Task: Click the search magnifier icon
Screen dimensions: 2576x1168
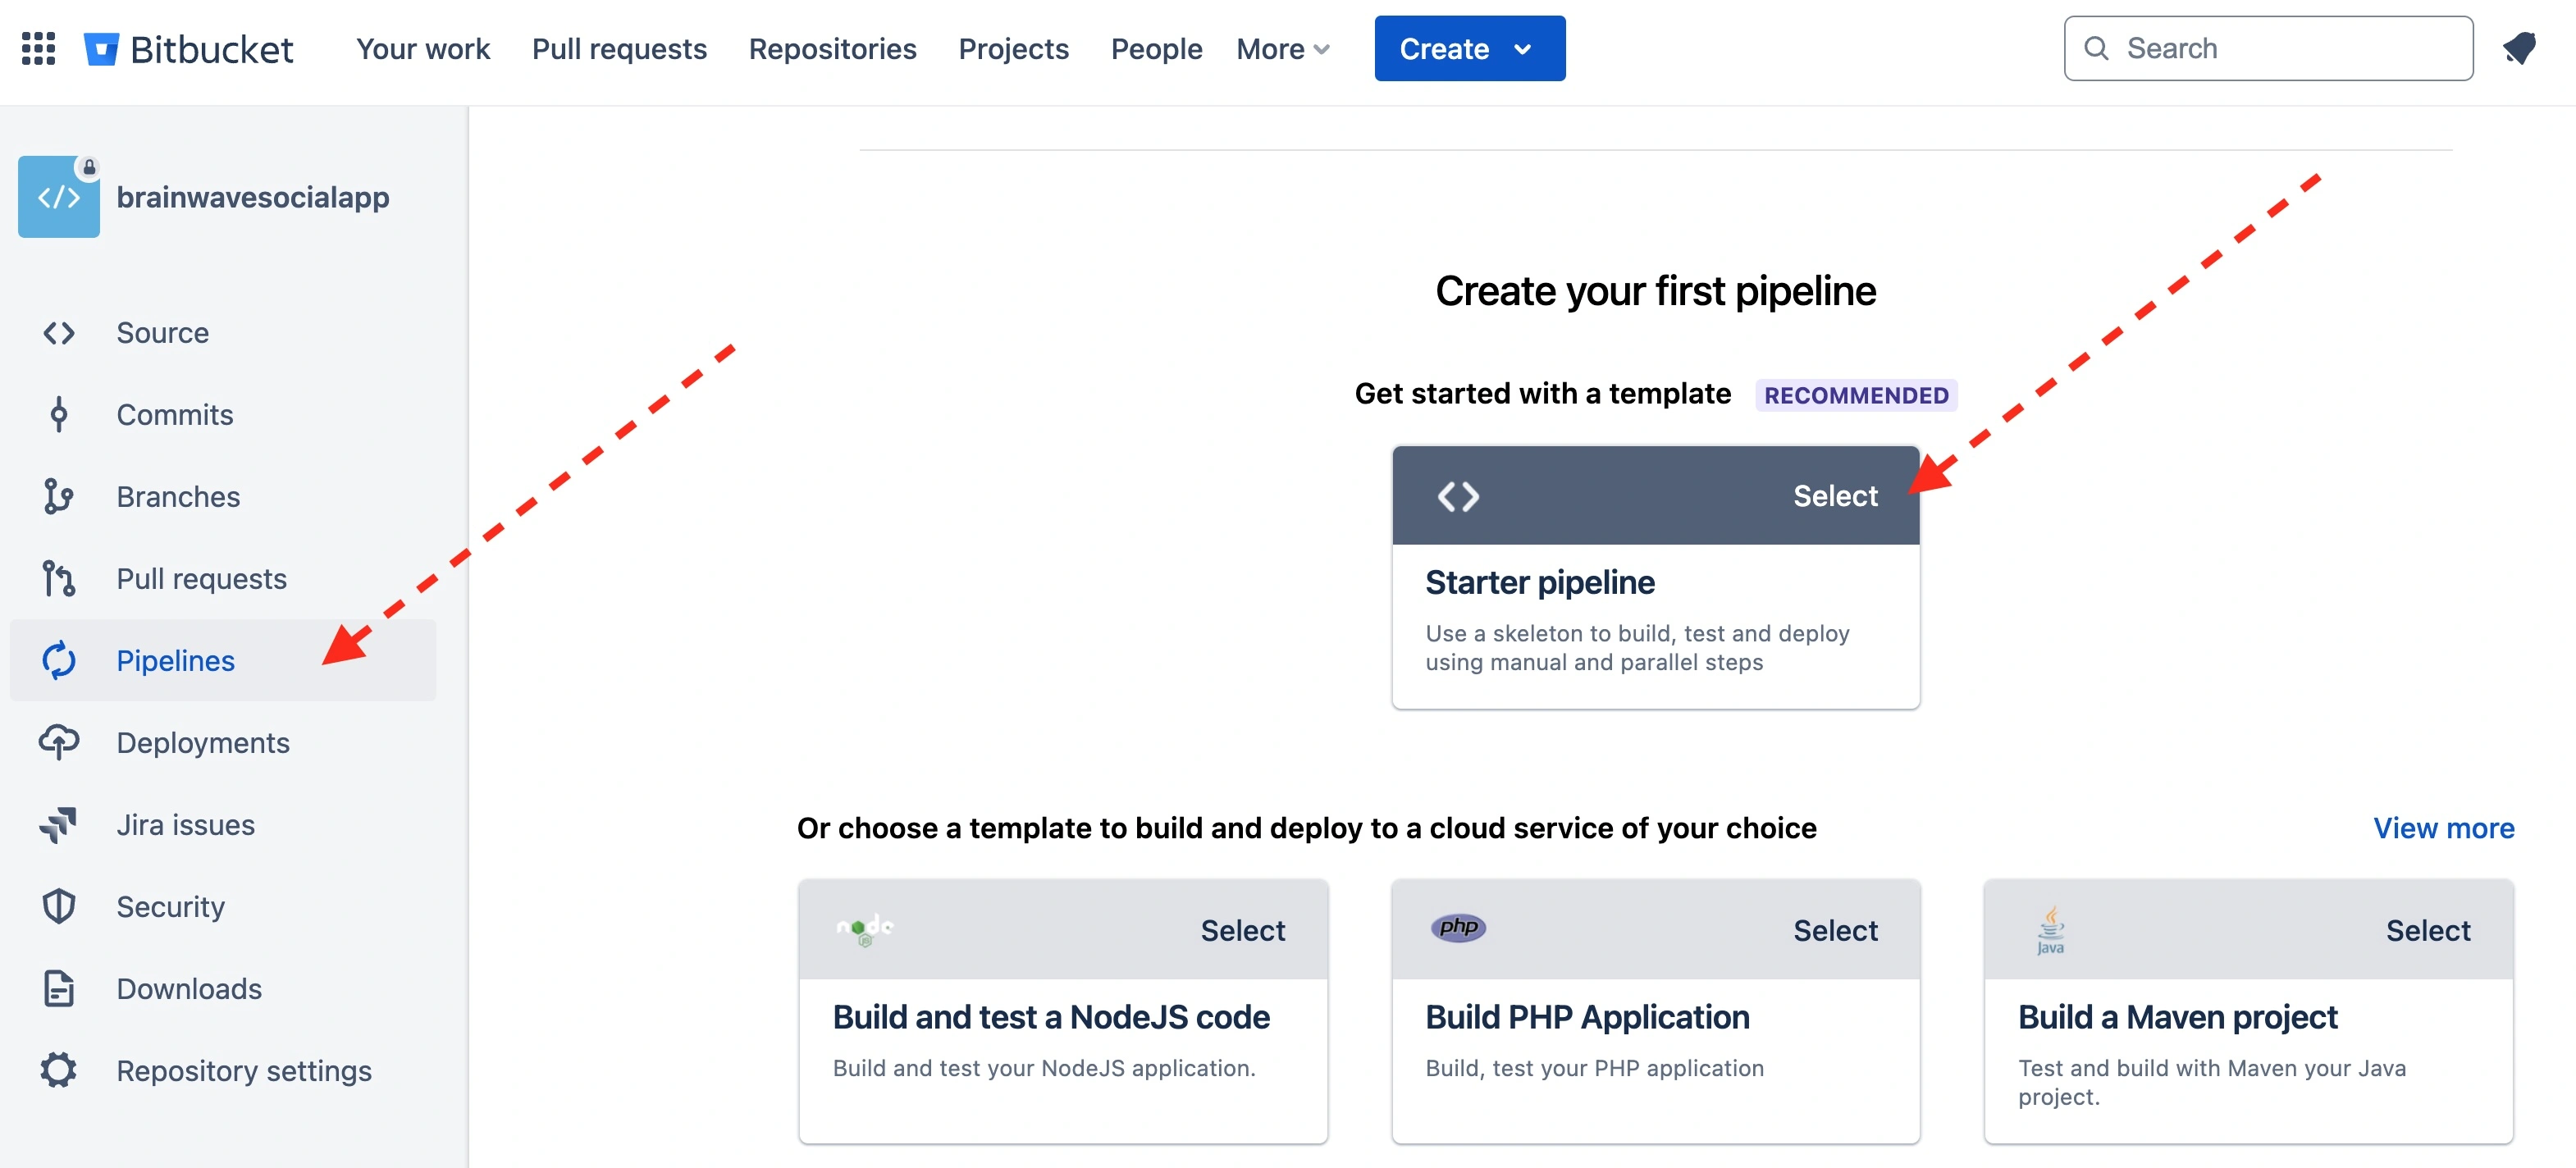Action: [x=2096, y=48]
